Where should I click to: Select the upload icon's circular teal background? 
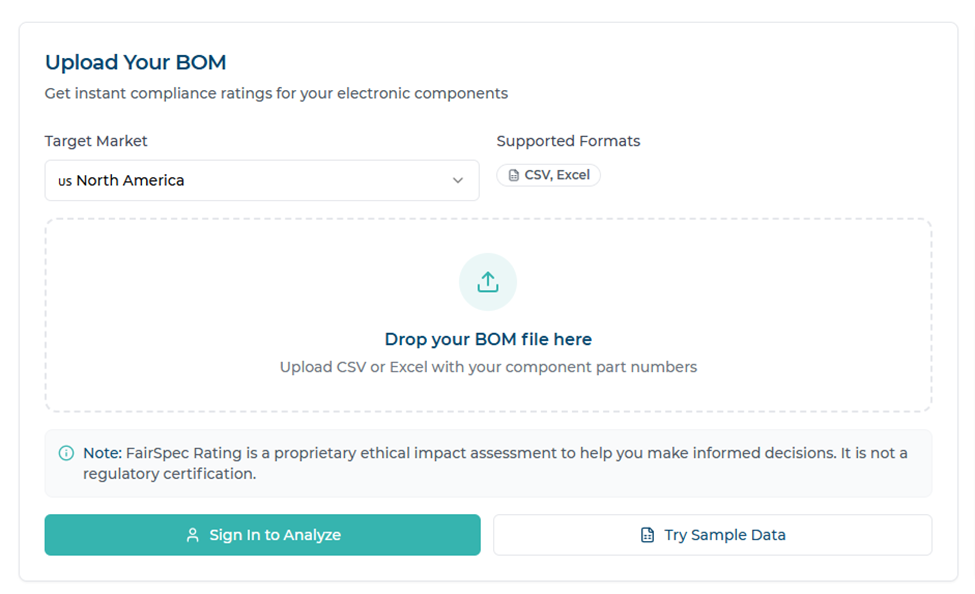coord(487,281)
